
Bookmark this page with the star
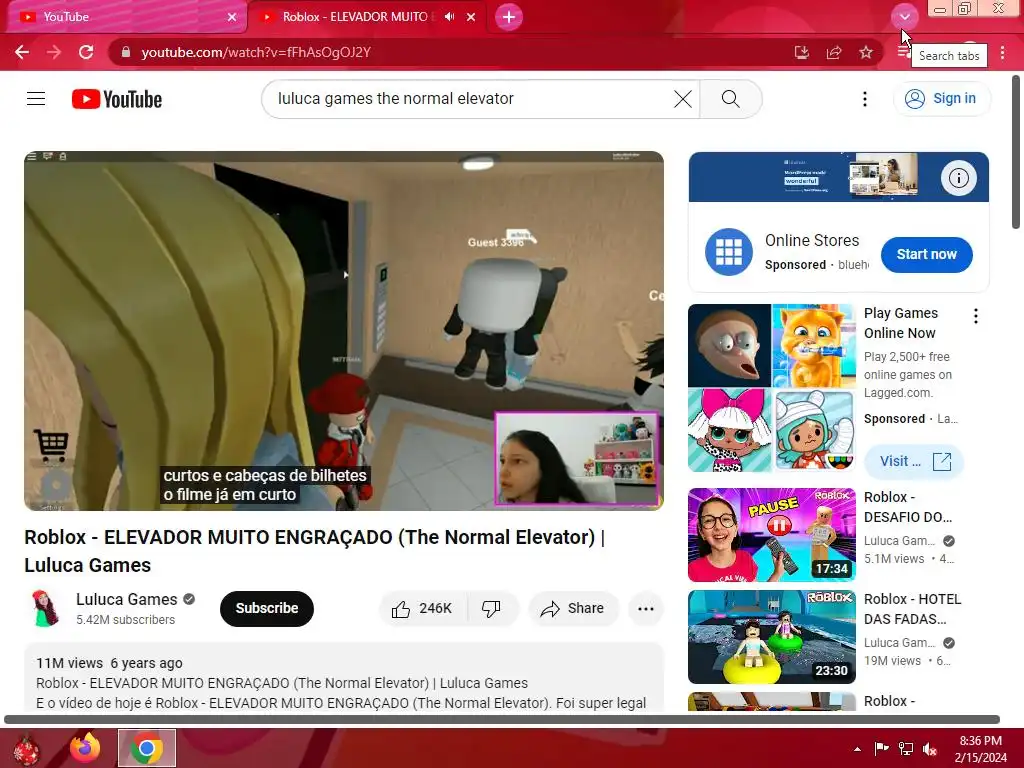[x=866, y=52]
